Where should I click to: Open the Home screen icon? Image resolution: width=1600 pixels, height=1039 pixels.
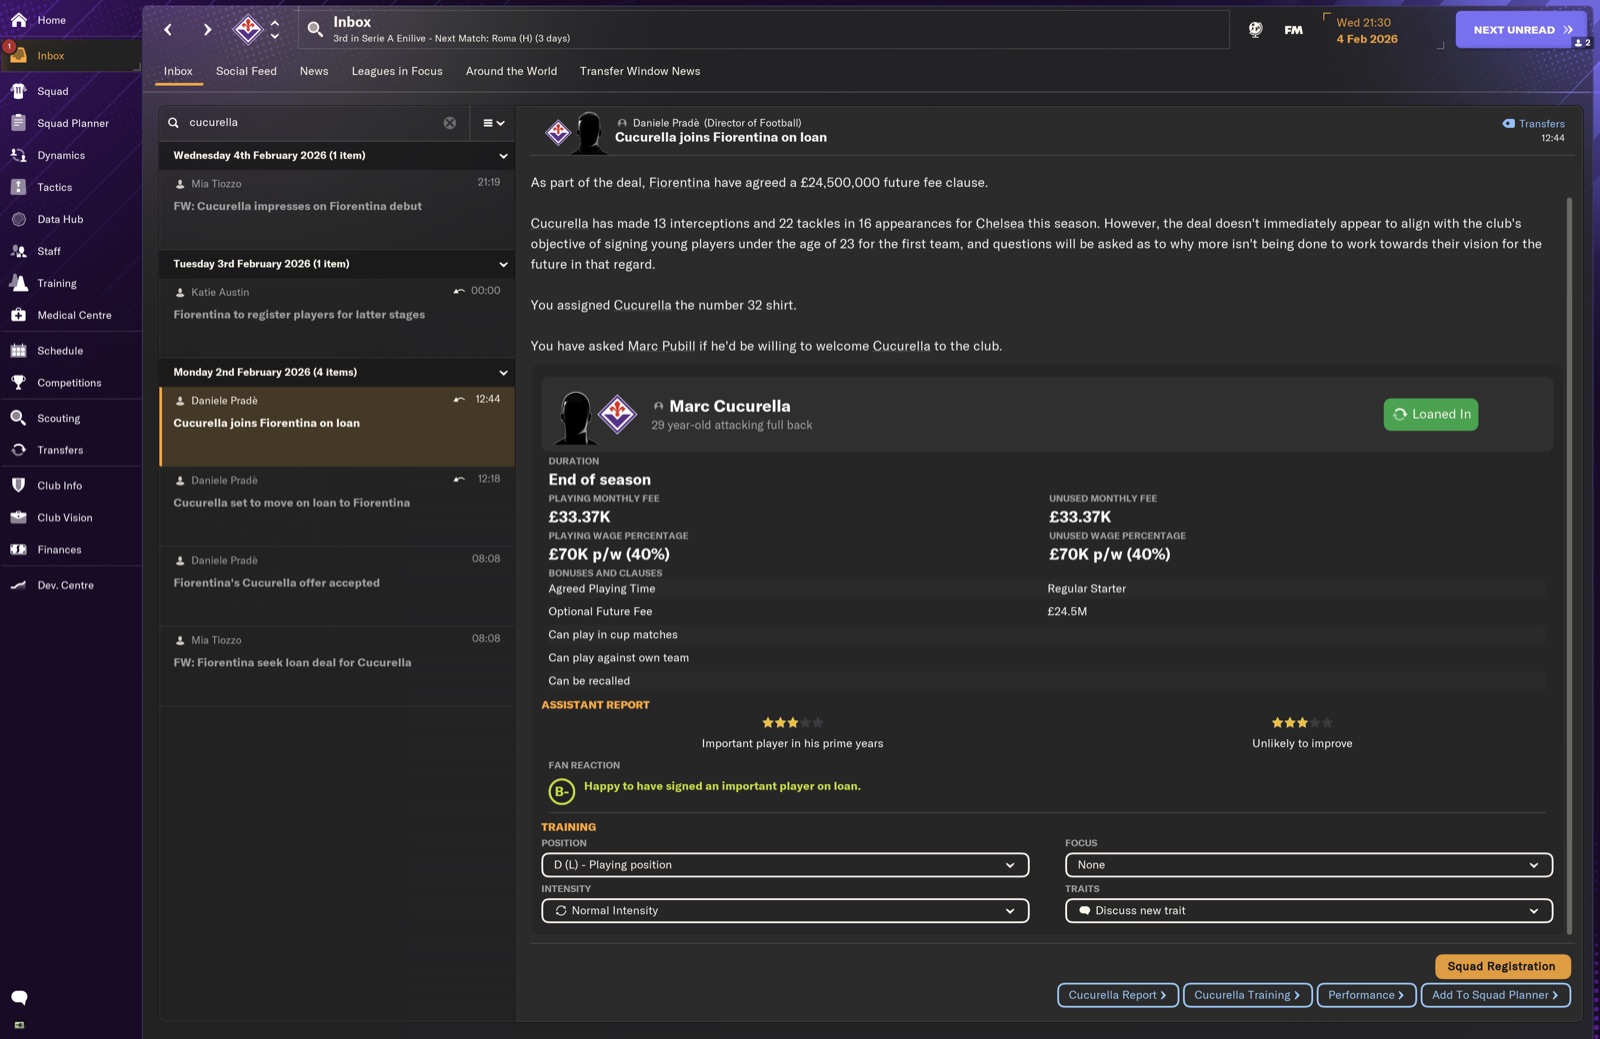coord(18,20)
